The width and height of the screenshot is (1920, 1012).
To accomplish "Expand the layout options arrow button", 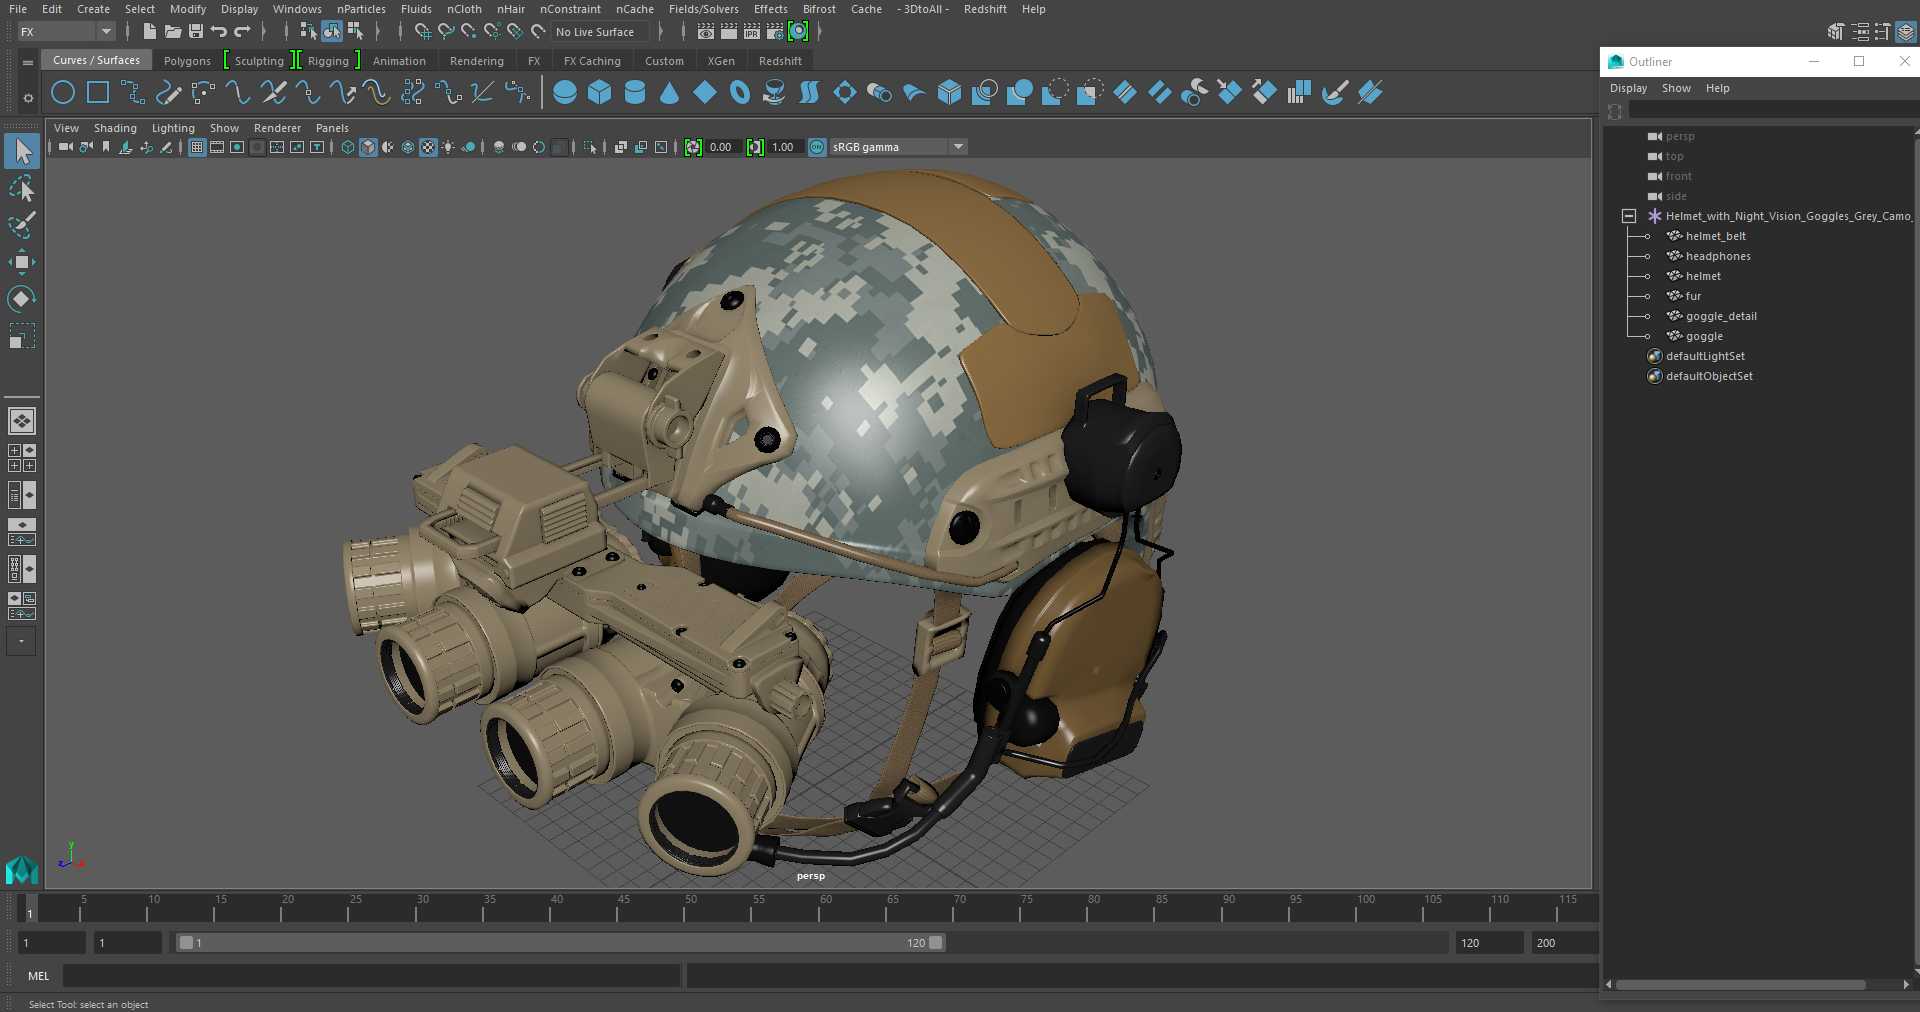I will coord(21,641).
